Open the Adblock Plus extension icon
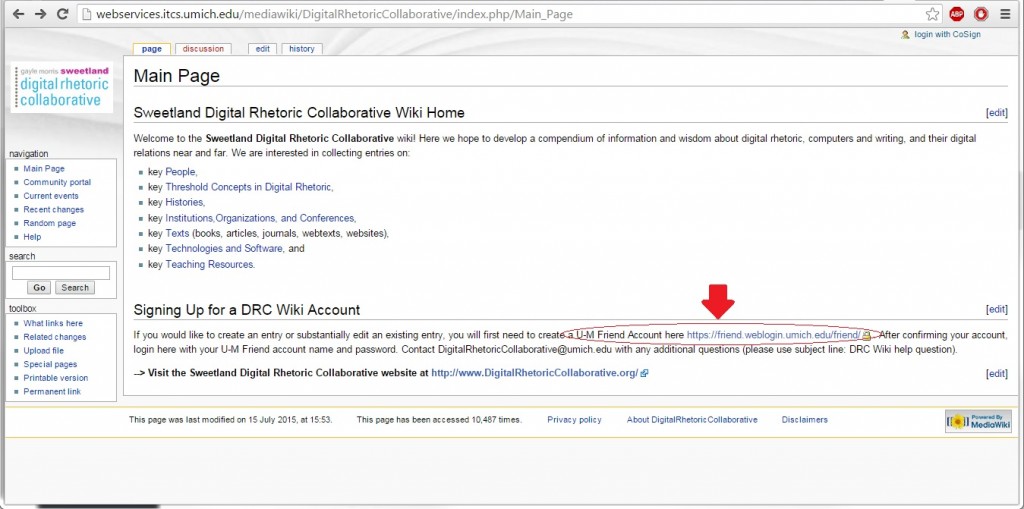 pos(957,14)
